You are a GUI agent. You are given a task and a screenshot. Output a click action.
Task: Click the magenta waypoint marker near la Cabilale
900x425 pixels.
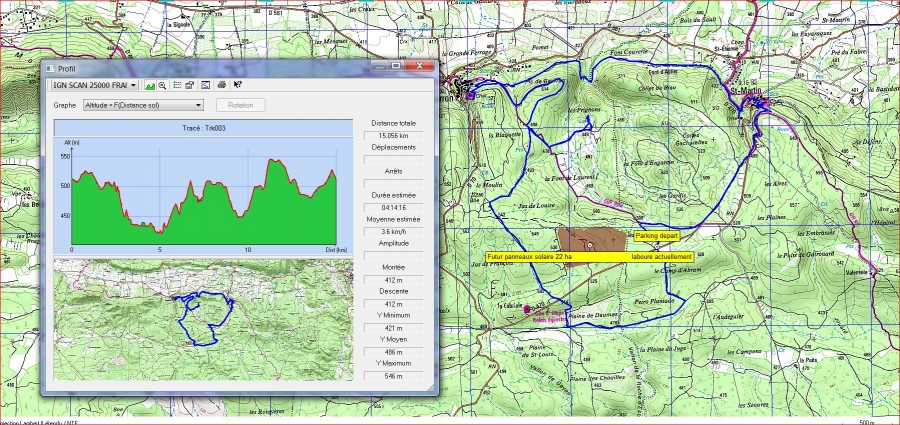pyautogui.click(x=527, y=308)
